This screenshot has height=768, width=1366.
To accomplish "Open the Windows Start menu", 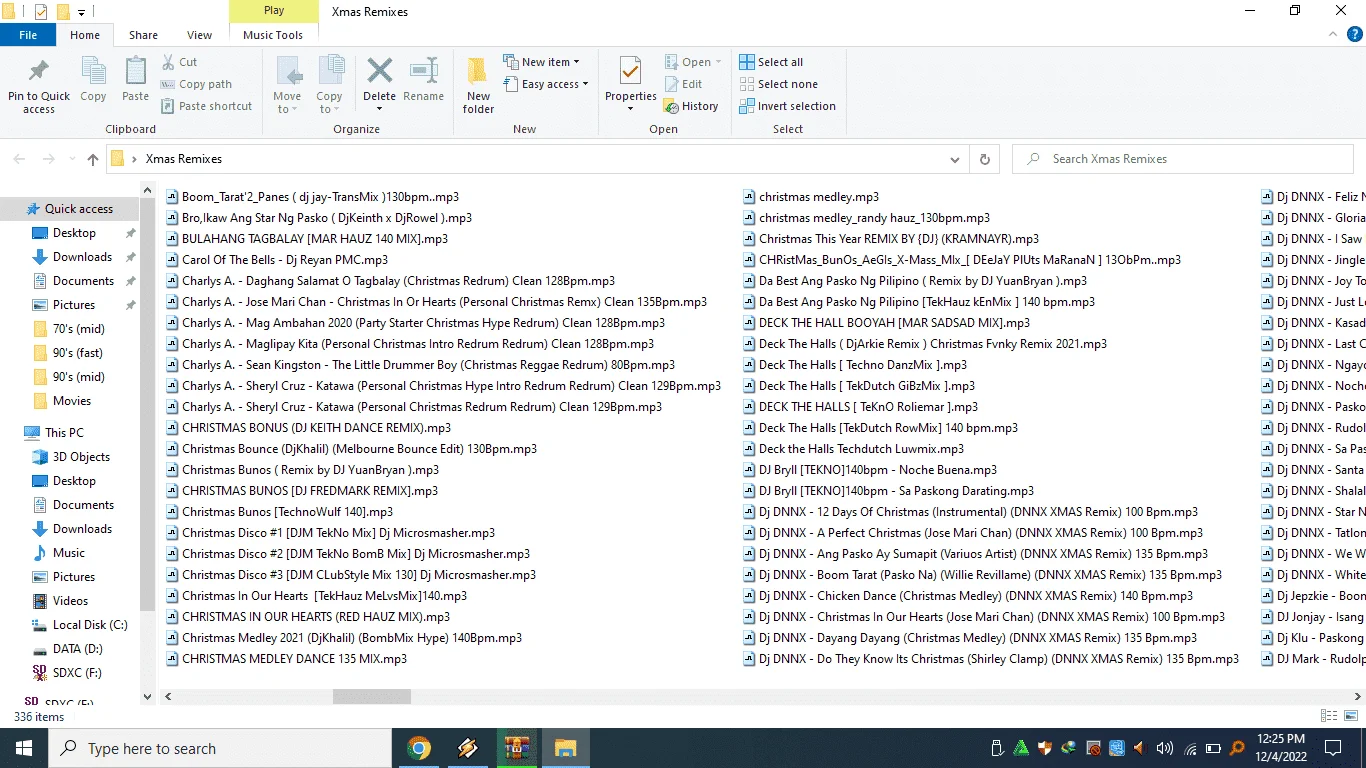I will 24,748.
